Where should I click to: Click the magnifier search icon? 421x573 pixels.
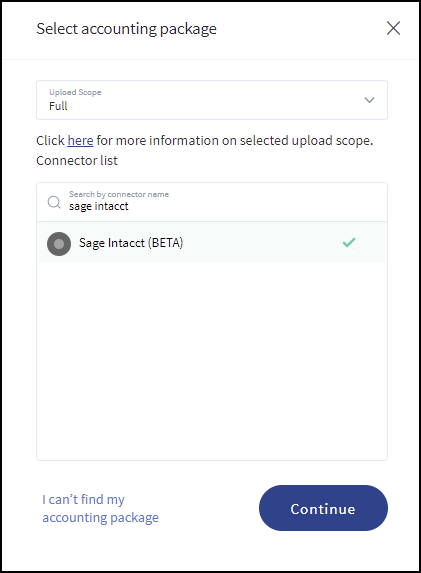(x=54, y=202)
